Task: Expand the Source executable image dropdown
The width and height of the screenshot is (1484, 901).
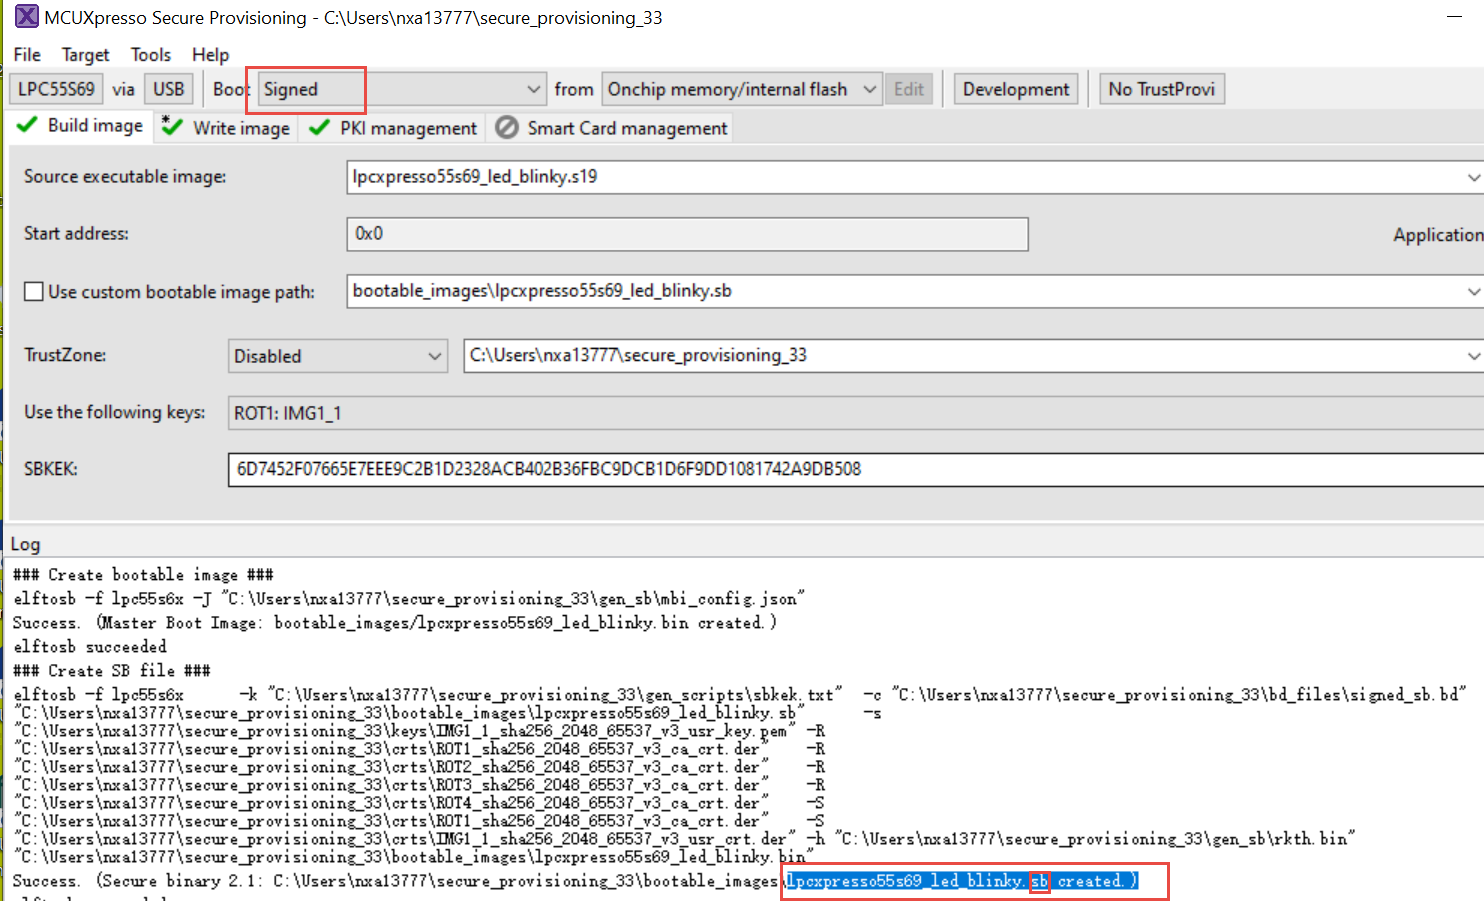Action: [1474, 176]
